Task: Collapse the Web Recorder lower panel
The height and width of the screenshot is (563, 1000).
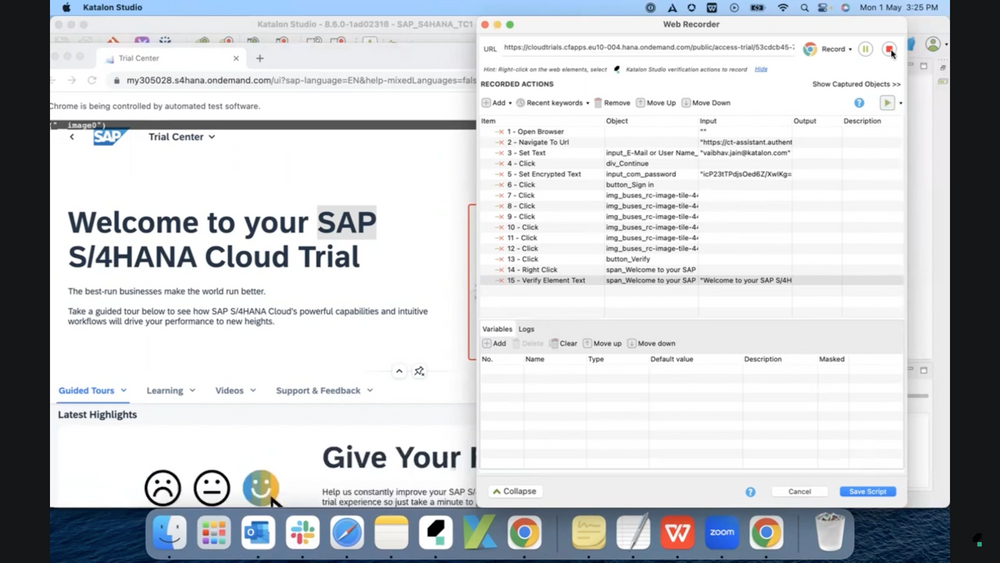Action: [x=514, y=492]
